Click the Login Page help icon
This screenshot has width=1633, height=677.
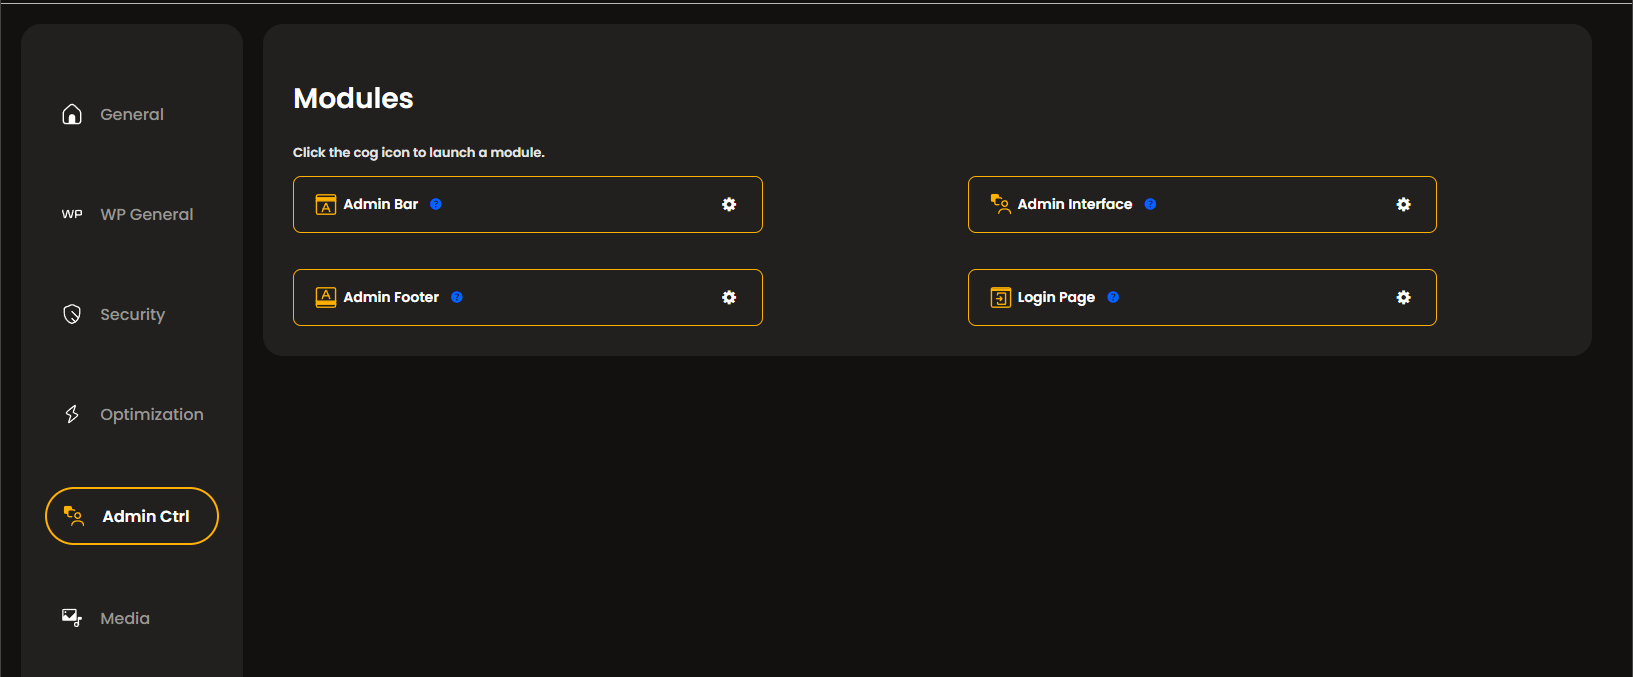pos(1113,297)
